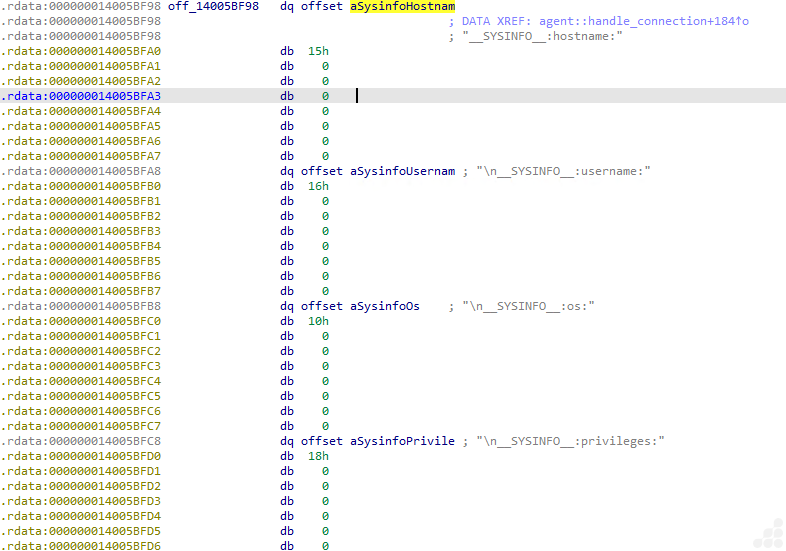The image size is (786, 551).
Task: Click the address 14005BFB8 in the listing
Action: point(81,306)
